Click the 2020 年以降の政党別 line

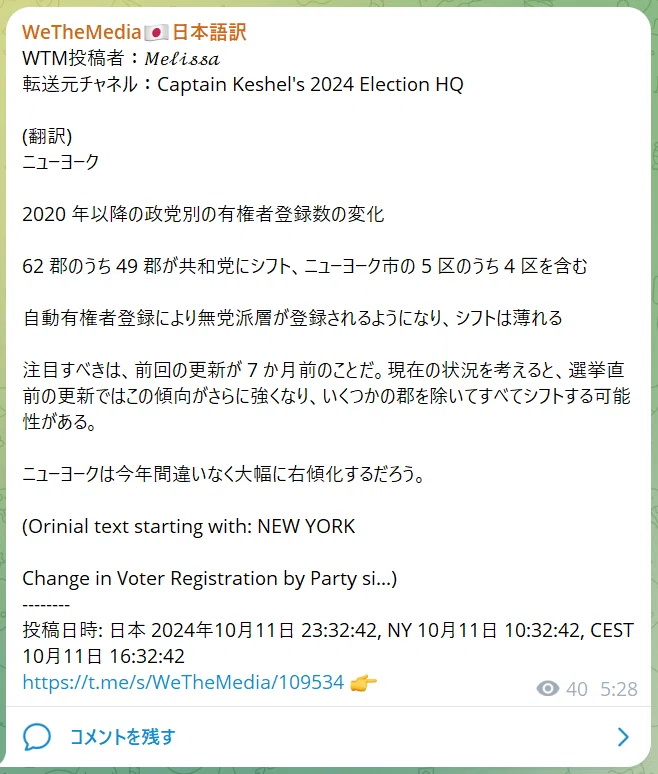pyautogui.click(x=203, y=214)
